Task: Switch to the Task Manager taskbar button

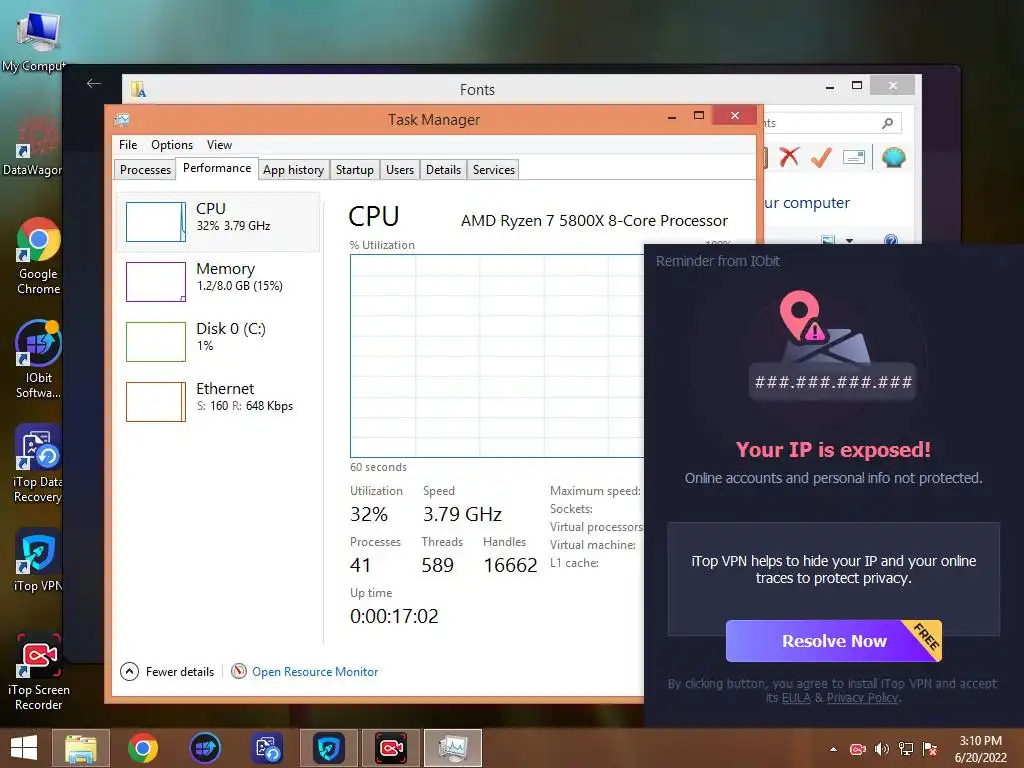Action: (453, 748)
